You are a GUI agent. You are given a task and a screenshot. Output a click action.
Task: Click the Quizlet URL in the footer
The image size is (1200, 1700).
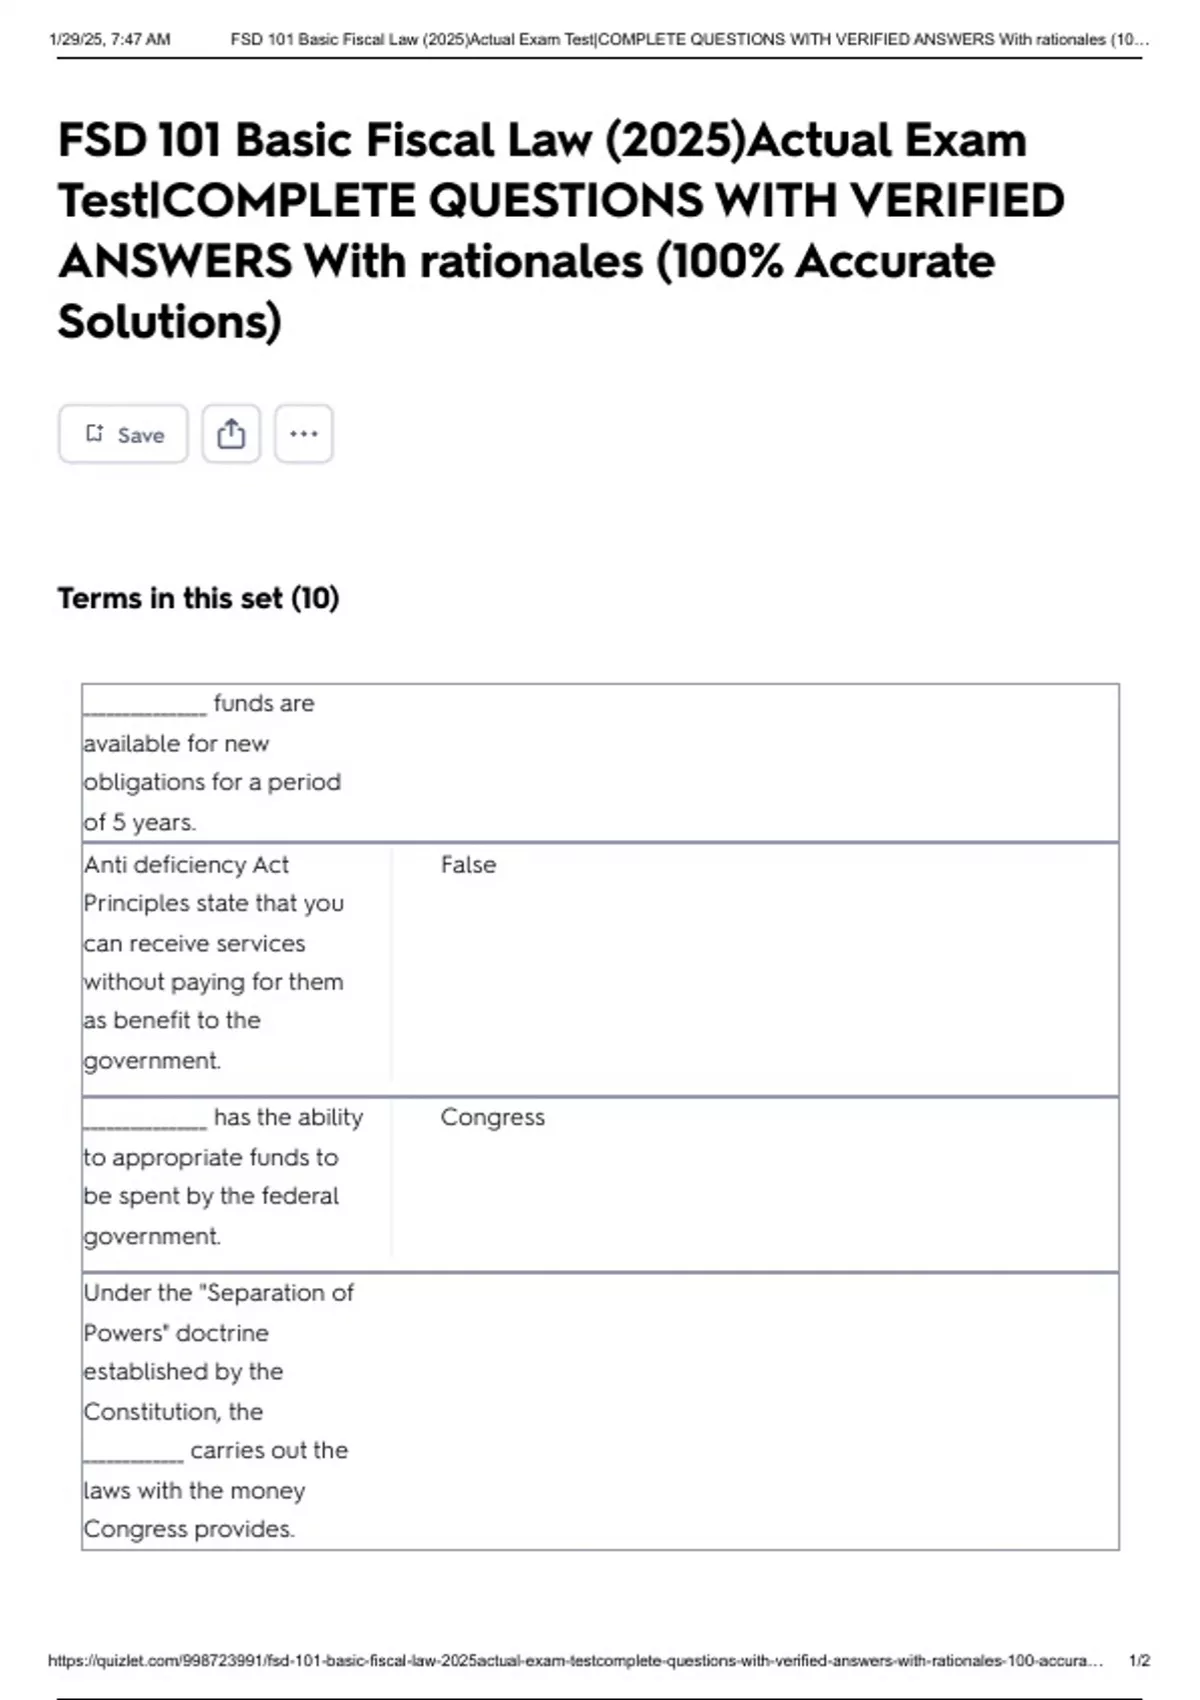coord(575,1660)
